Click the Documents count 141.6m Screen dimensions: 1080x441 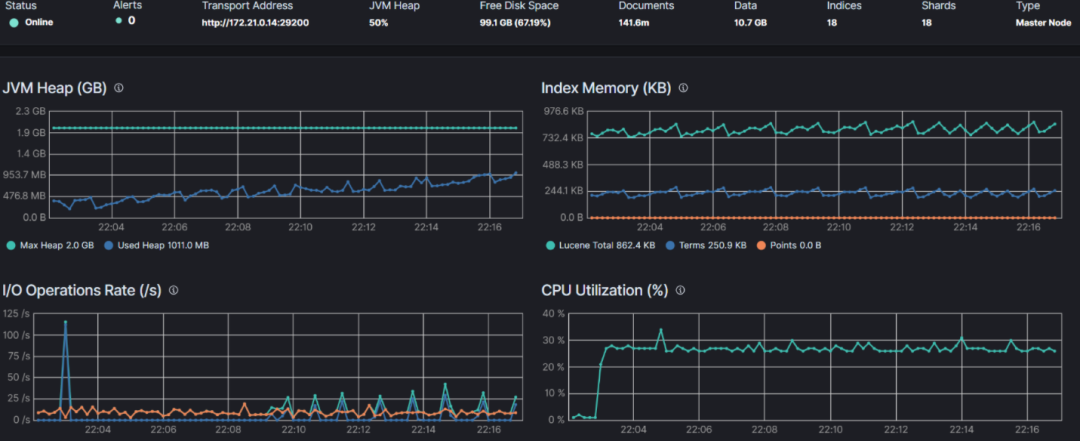pyautogui.click(x=635, y=22)
